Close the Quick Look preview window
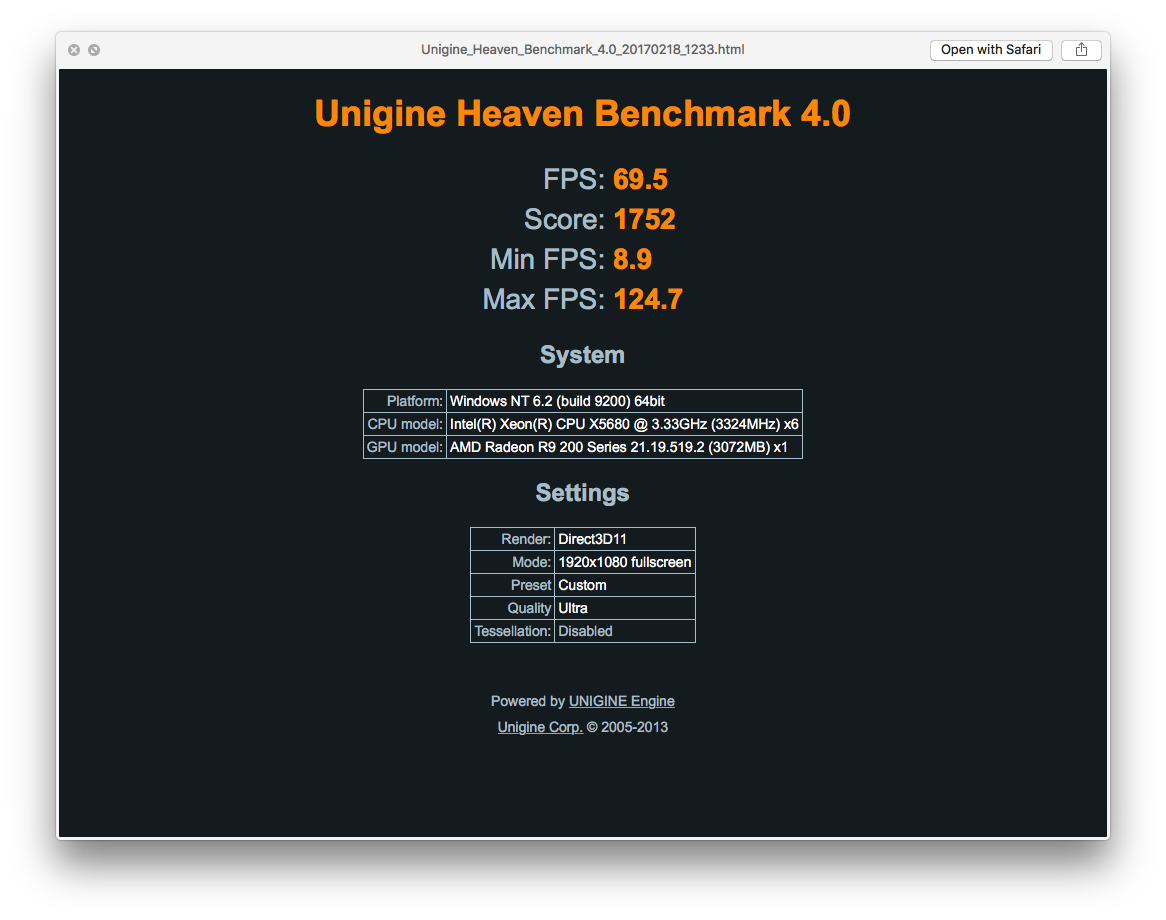This screenshot has height=920, width=1166. pyautogui.click(x=74, y=50)
